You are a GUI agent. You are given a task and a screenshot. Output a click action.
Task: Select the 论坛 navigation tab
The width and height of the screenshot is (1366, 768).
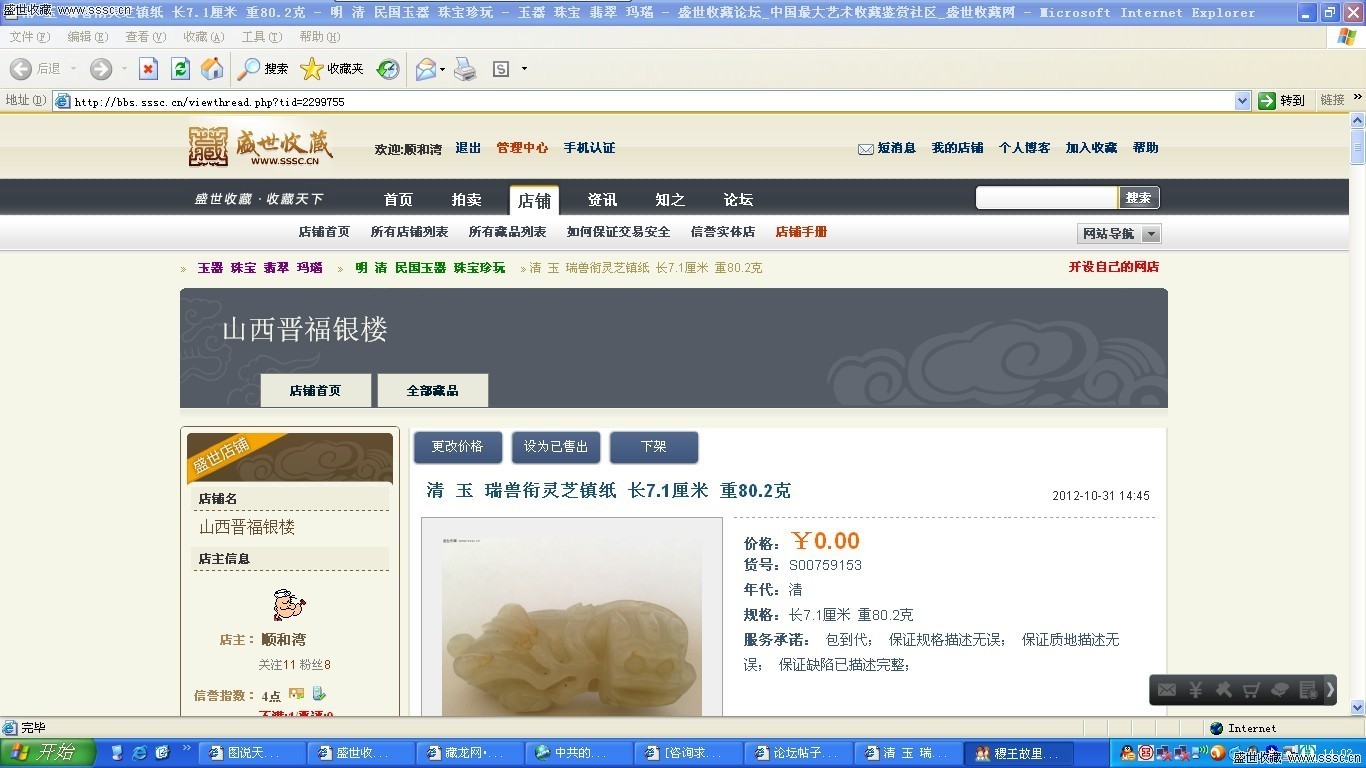click(738, 200)
